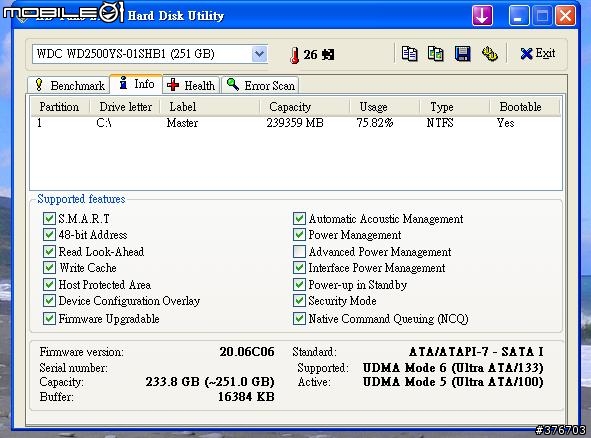Click the Capacity column header
Screen dimensions: 591x438
305,107
